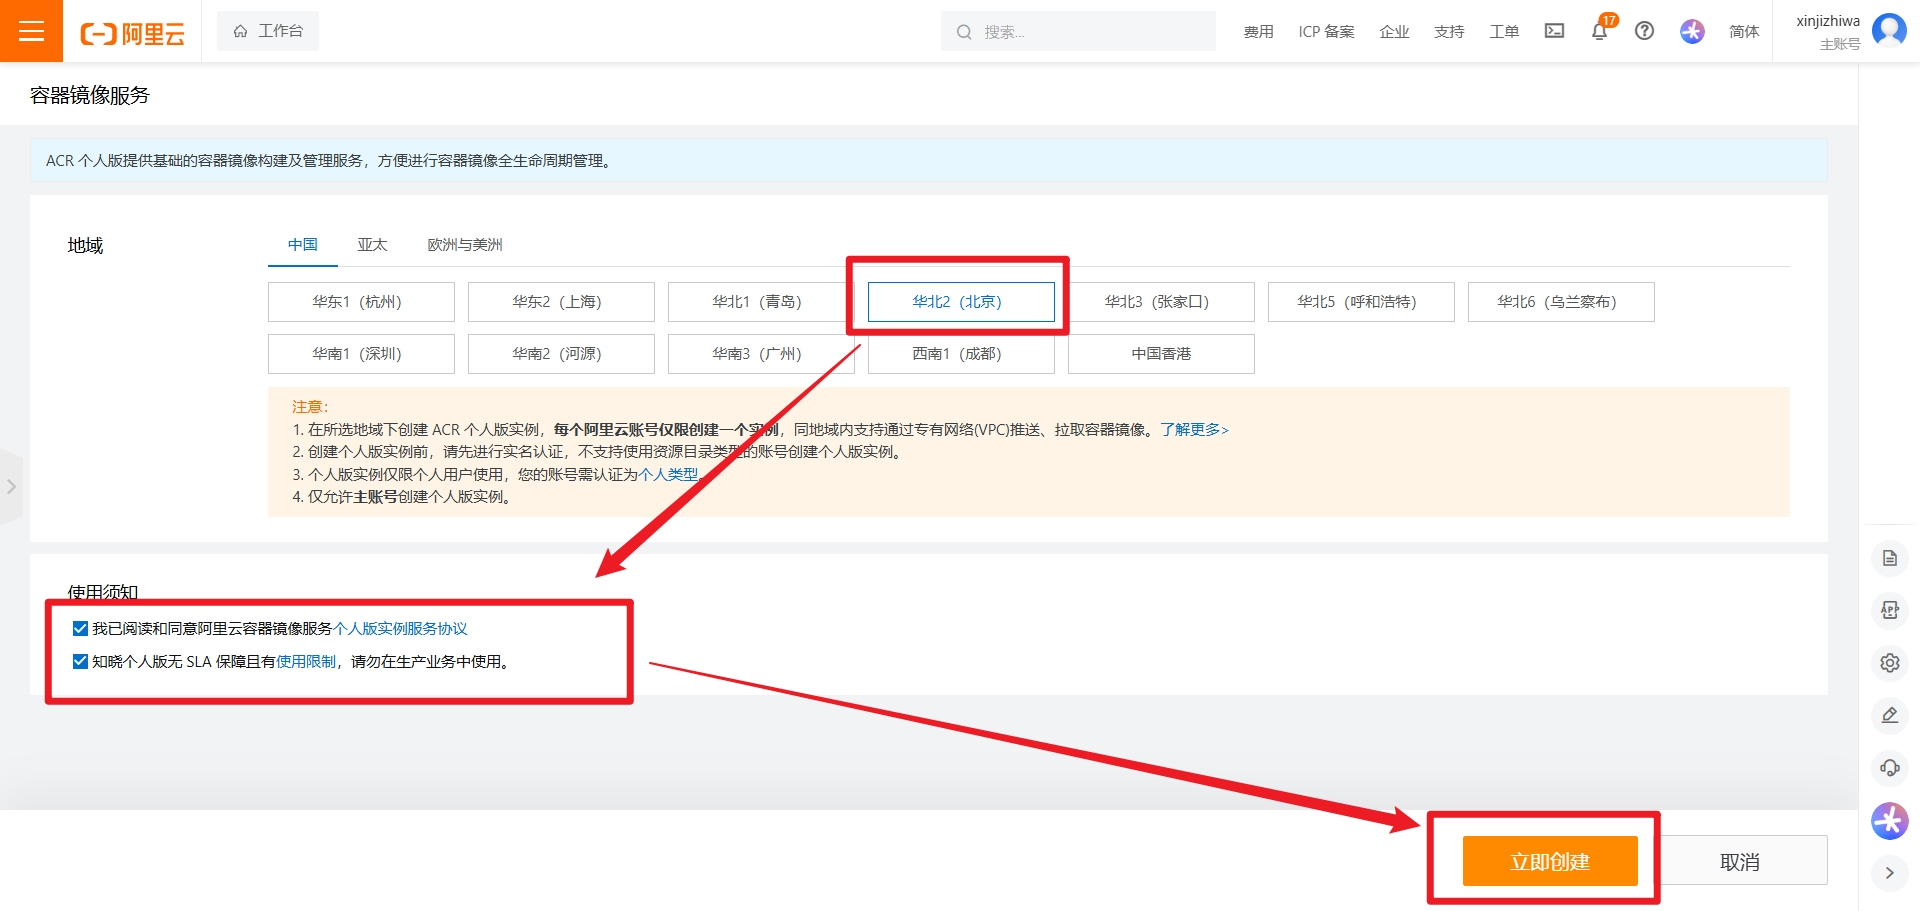
Task: Launch the Cloud Shell terminal icon
Action: pos(1554,31)
